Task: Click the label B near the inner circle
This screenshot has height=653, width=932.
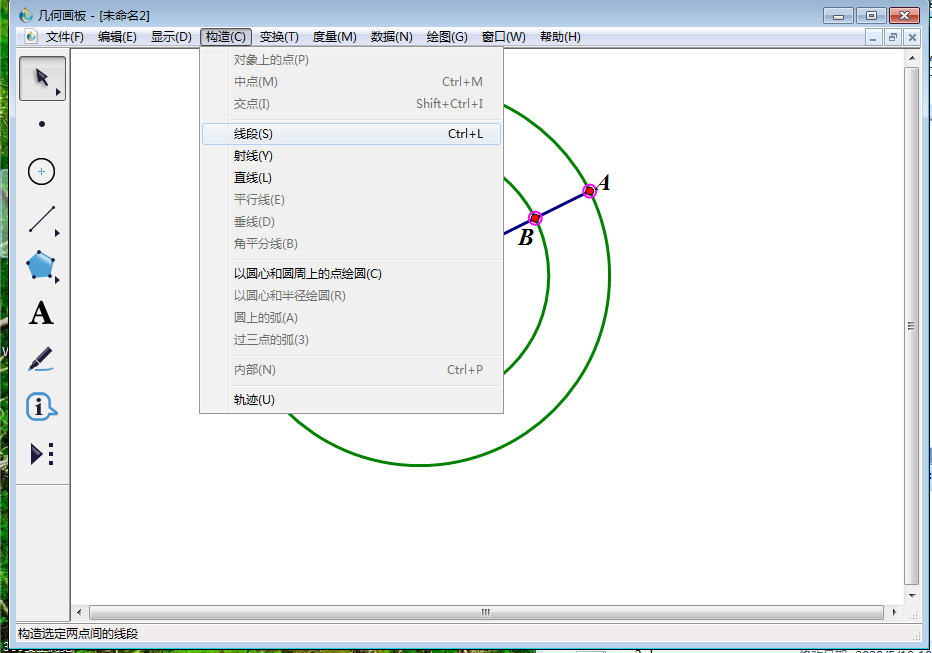Action: (525, 237)
